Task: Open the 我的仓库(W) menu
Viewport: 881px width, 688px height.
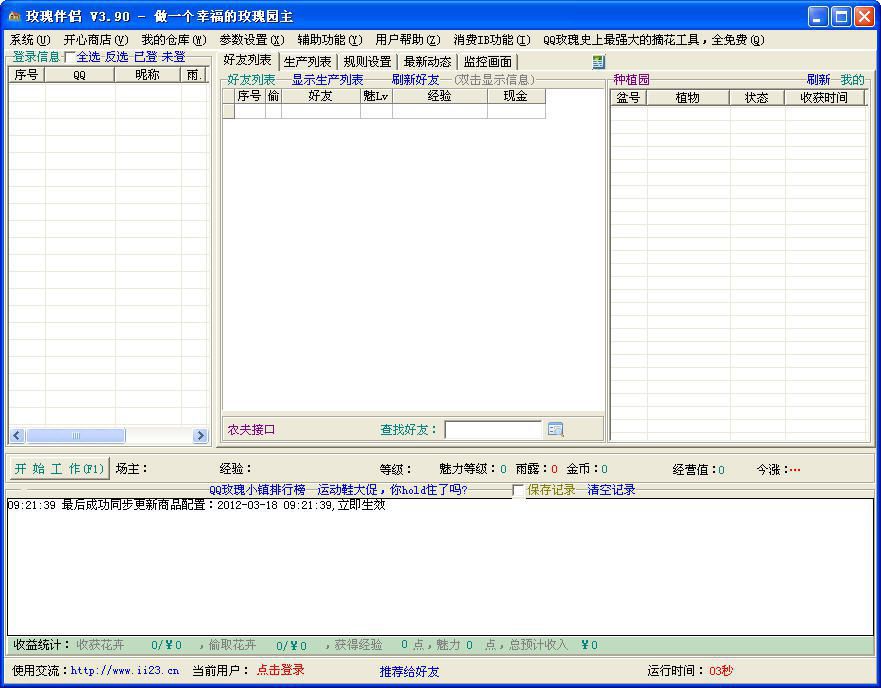Action: [x=174, y=40]
